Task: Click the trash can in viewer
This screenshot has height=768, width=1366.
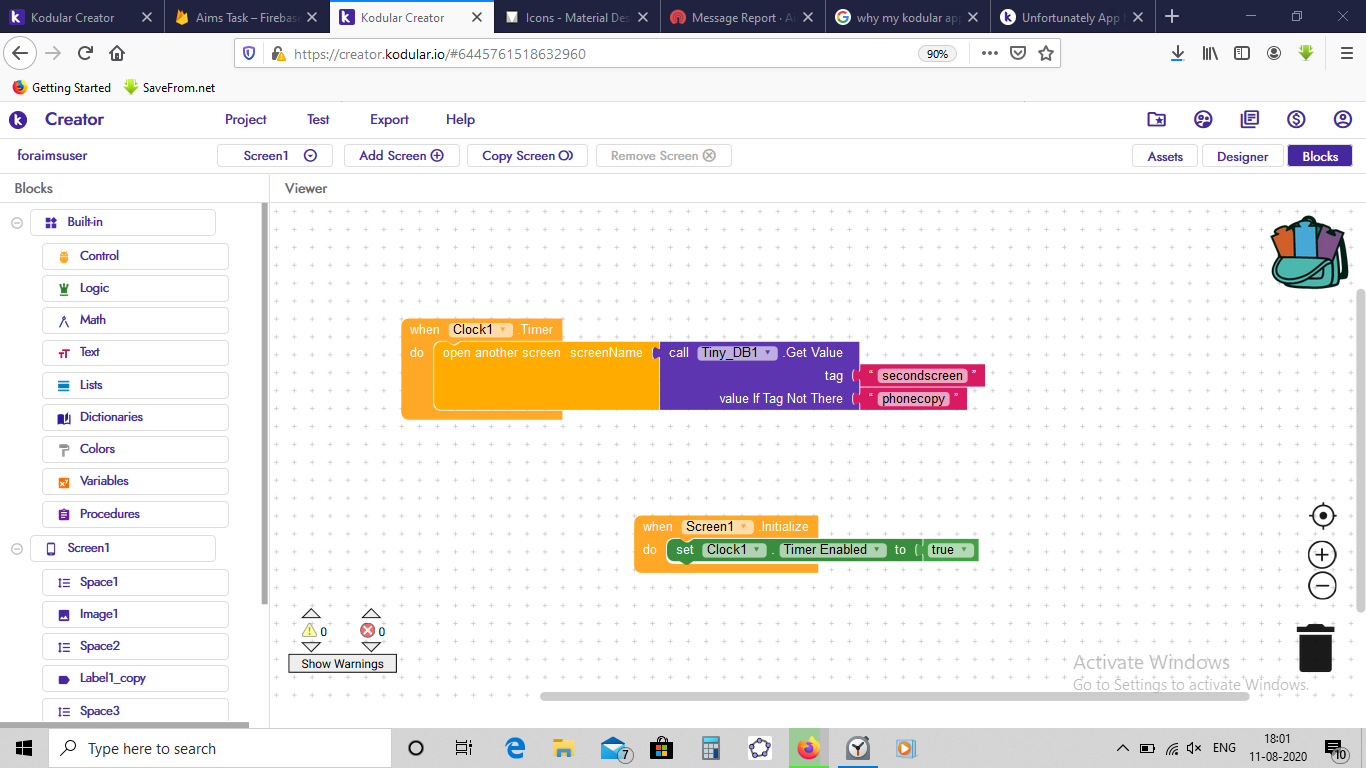Action: 1315,648
